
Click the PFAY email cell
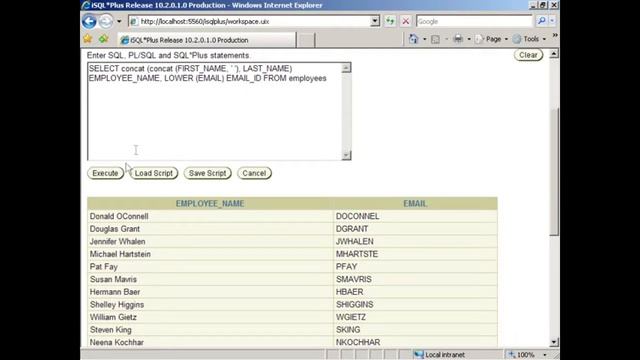coord(416,267)
